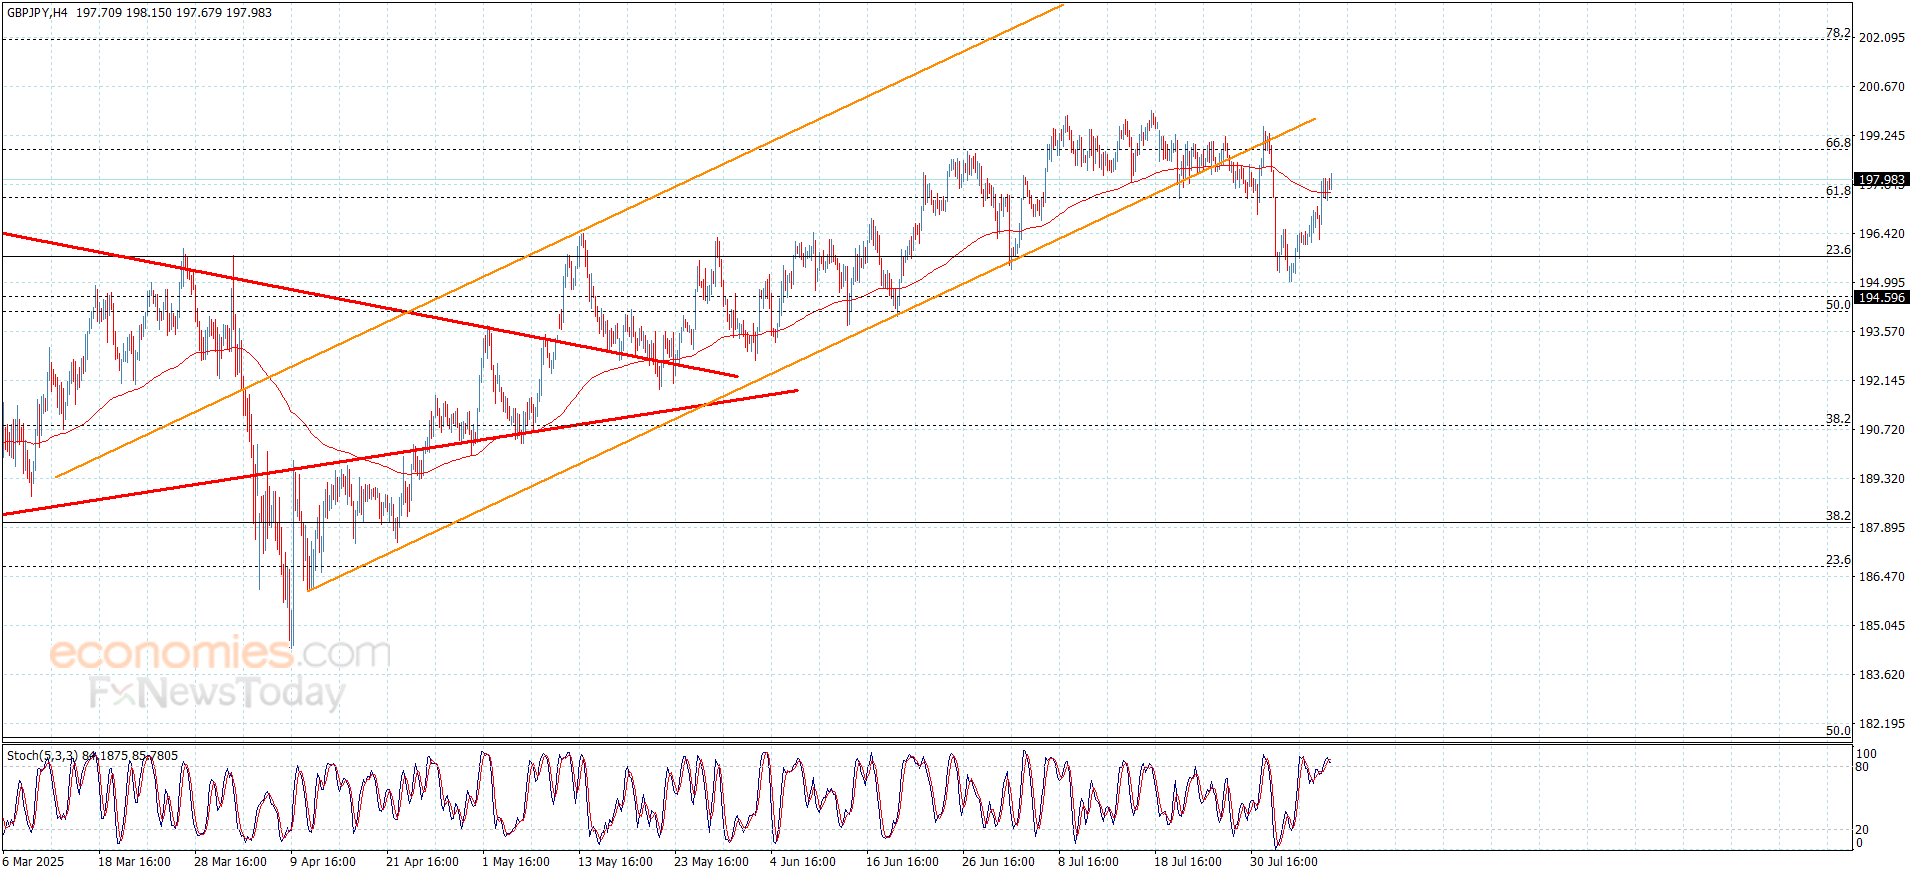Click the 26 Jun 16:00 time label
Image resolution: width=1916 pixels, height=874 pixels.
coord(998,862)
